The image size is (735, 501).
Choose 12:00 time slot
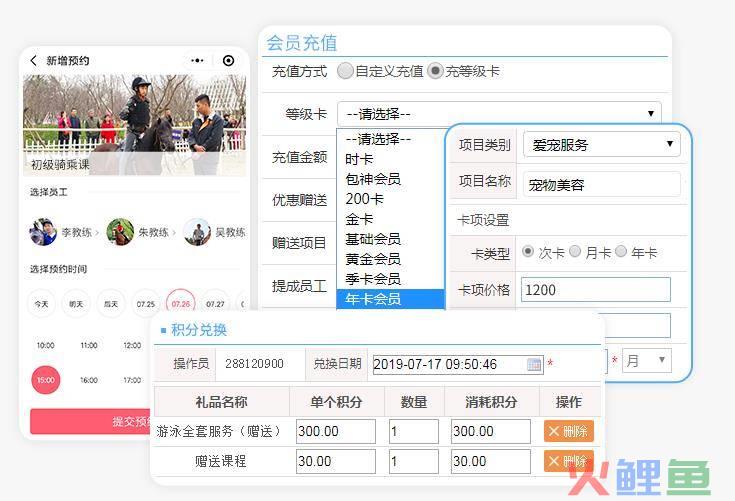click(x=132, y=345)
